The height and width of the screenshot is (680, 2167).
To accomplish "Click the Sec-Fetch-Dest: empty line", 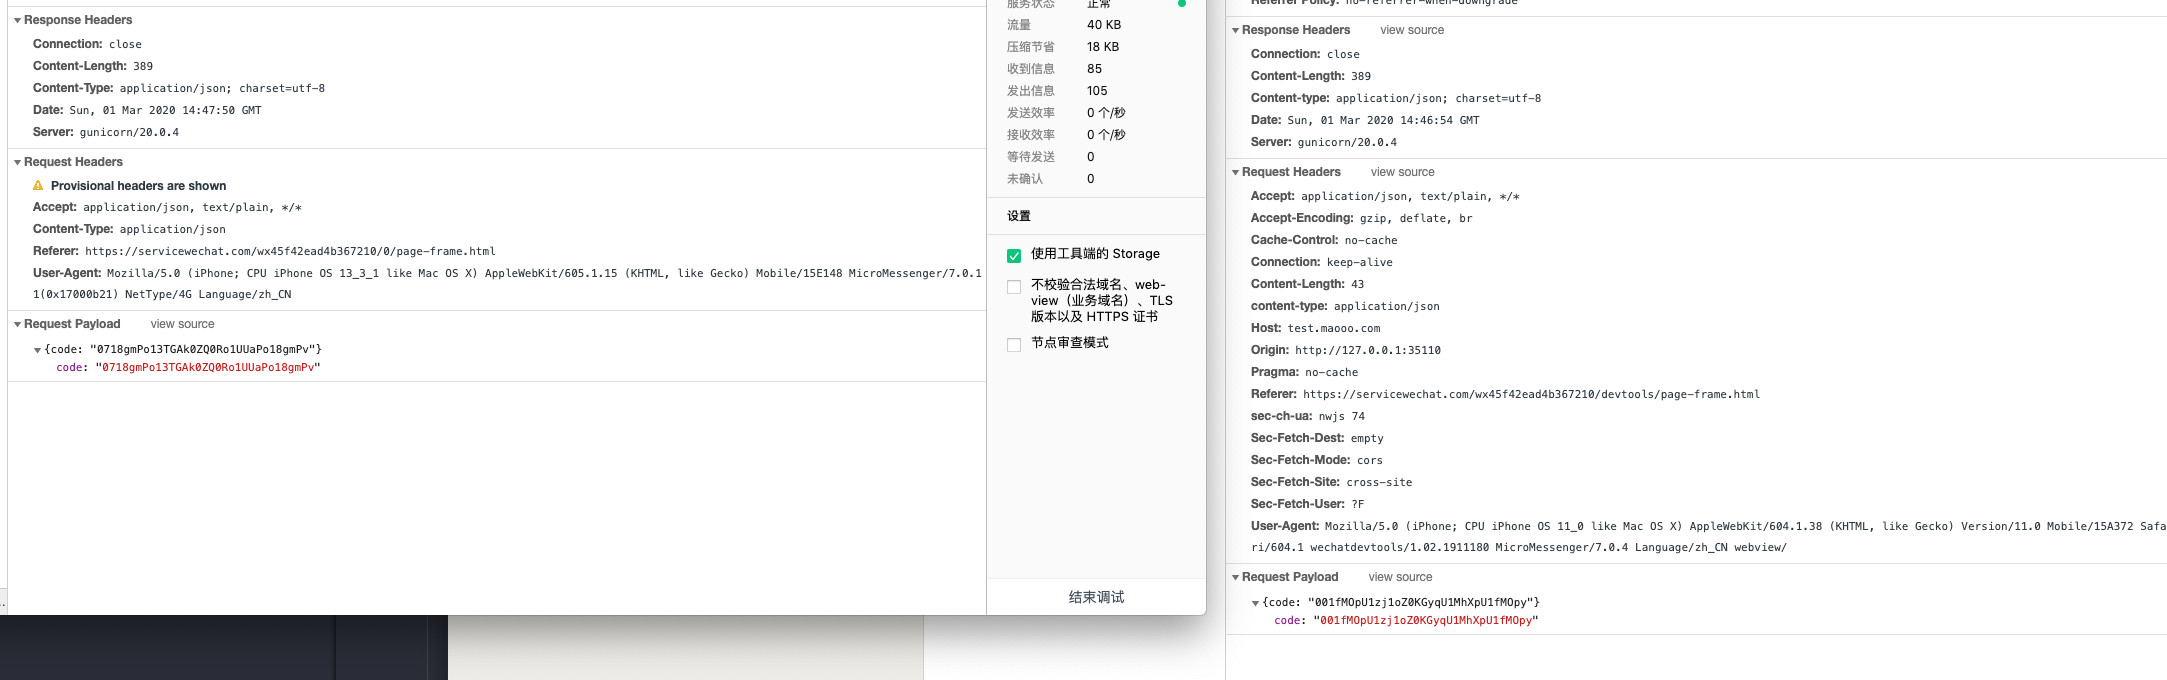I will tap(1317, 438).
